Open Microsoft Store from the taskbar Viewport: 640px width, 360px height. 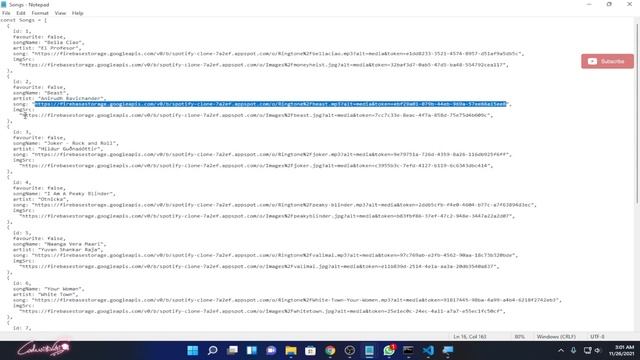click(311, 350)
